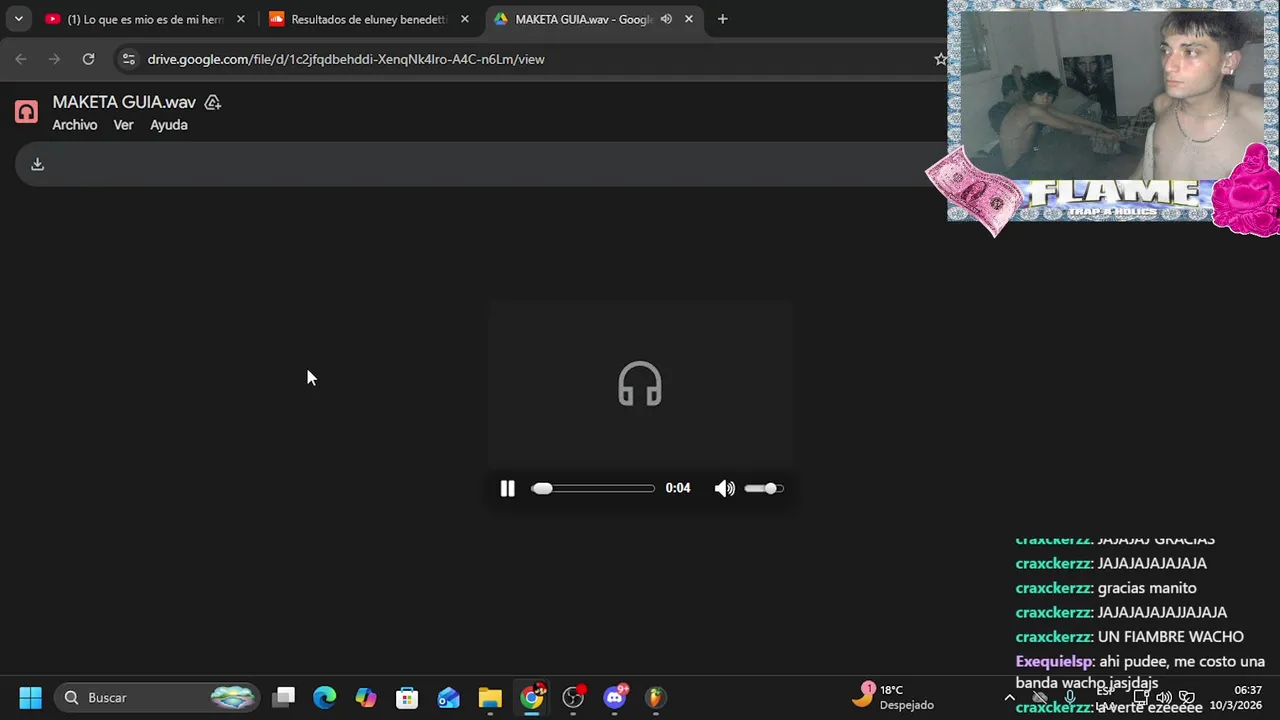Open FL Studio from the taskbar

pos(655,697)
